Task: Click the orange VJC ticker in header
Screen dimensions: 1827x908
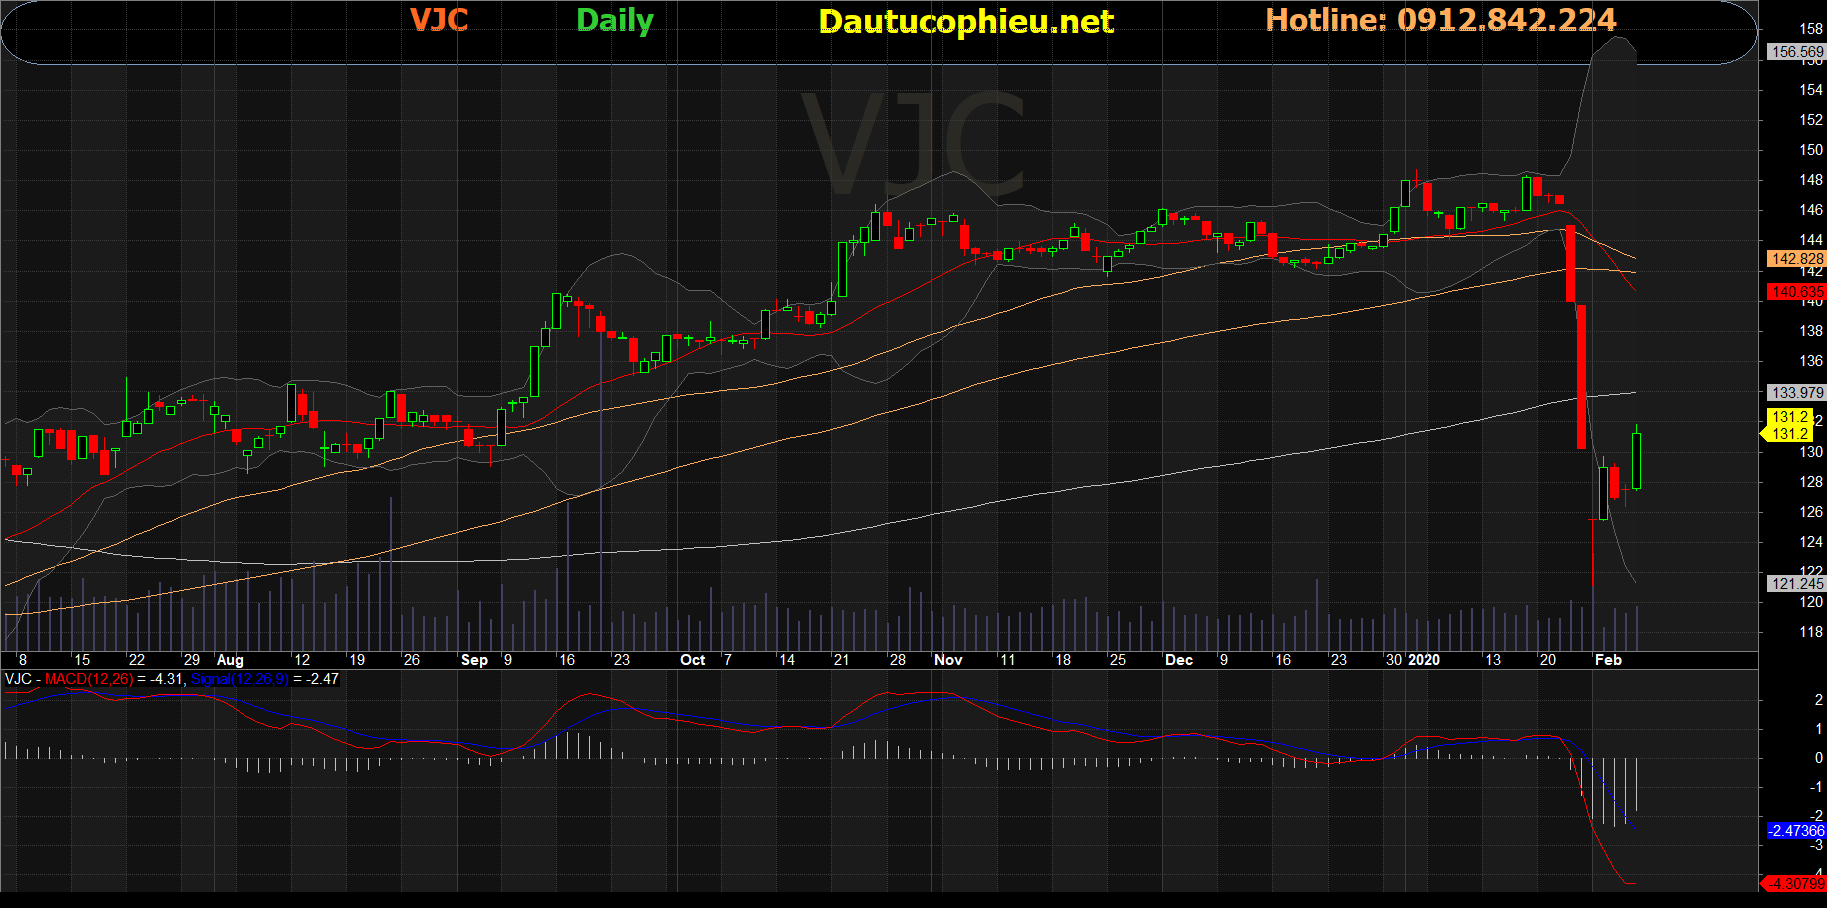Action: pos(439,20)
